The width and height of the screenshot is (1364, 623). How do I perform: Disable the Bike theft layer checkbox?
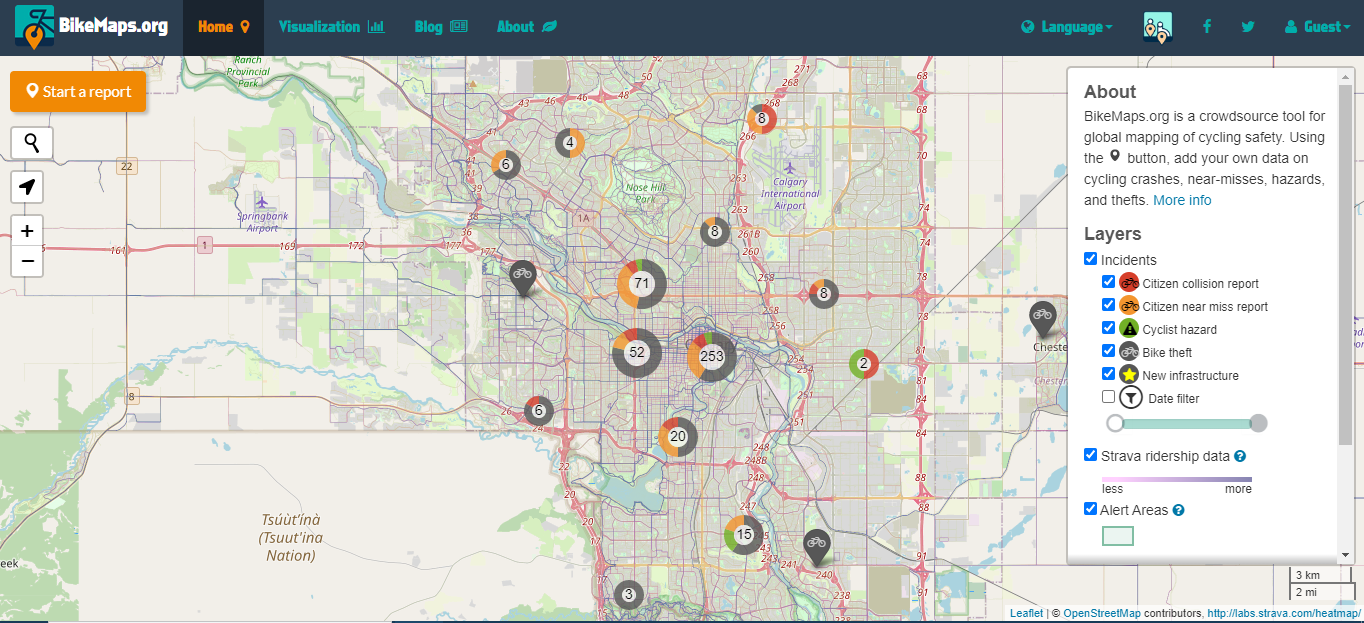click(1108, 351)
